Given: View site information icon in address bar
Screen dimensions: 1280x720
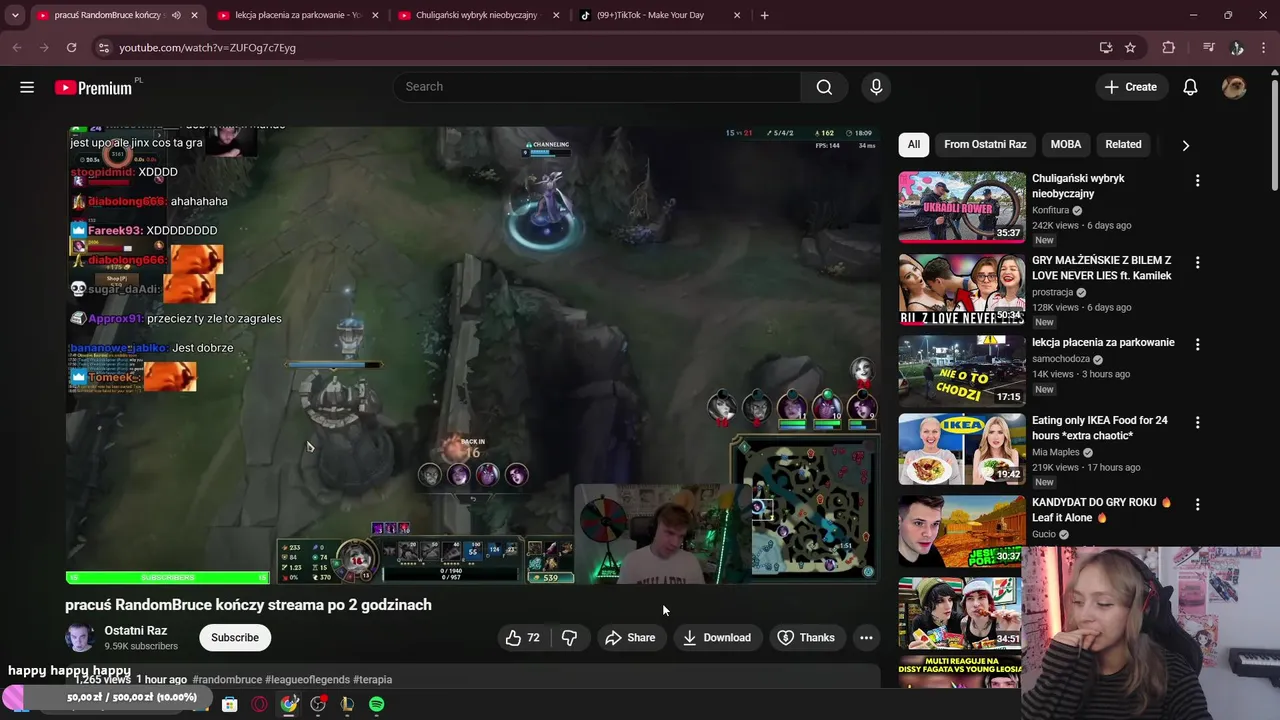Looking at the screenshot, I should [104, 47].
